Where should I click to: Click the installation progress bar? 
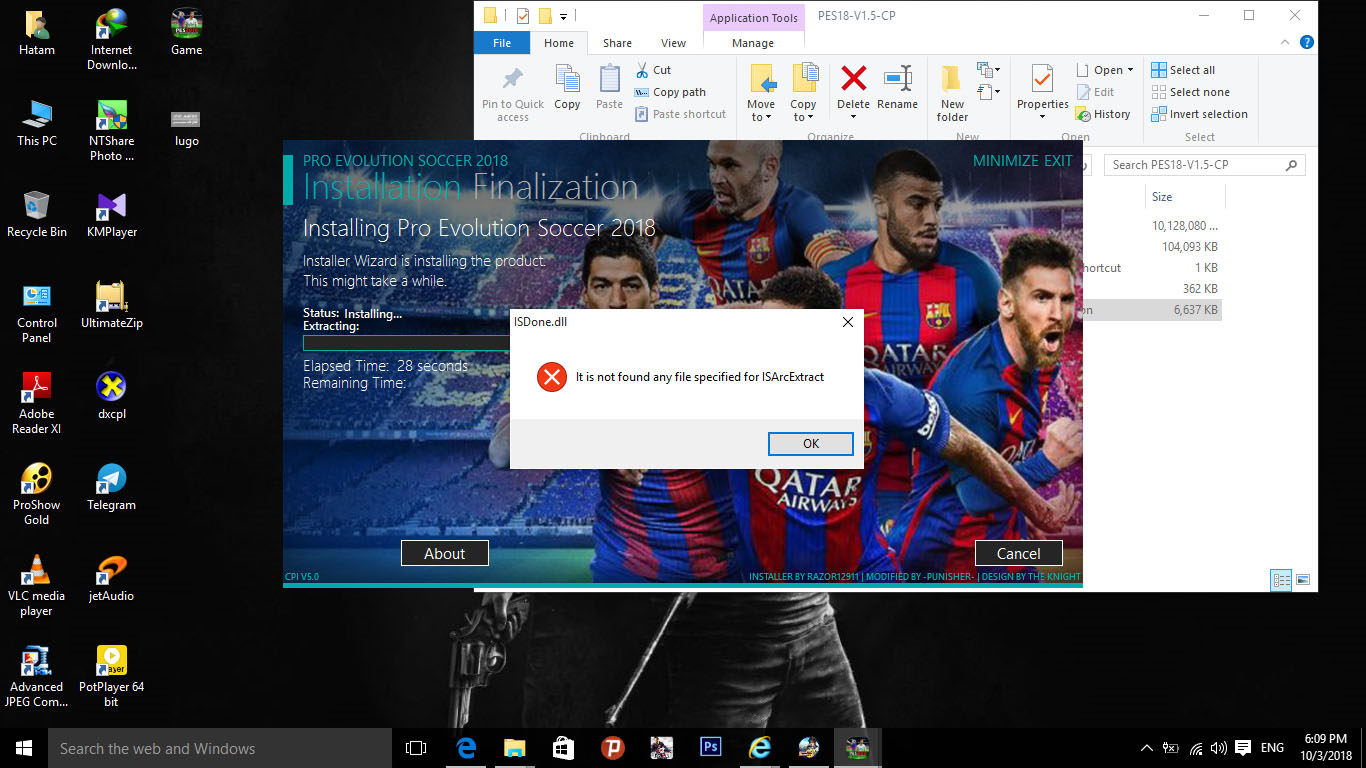[x=406, y=343]
